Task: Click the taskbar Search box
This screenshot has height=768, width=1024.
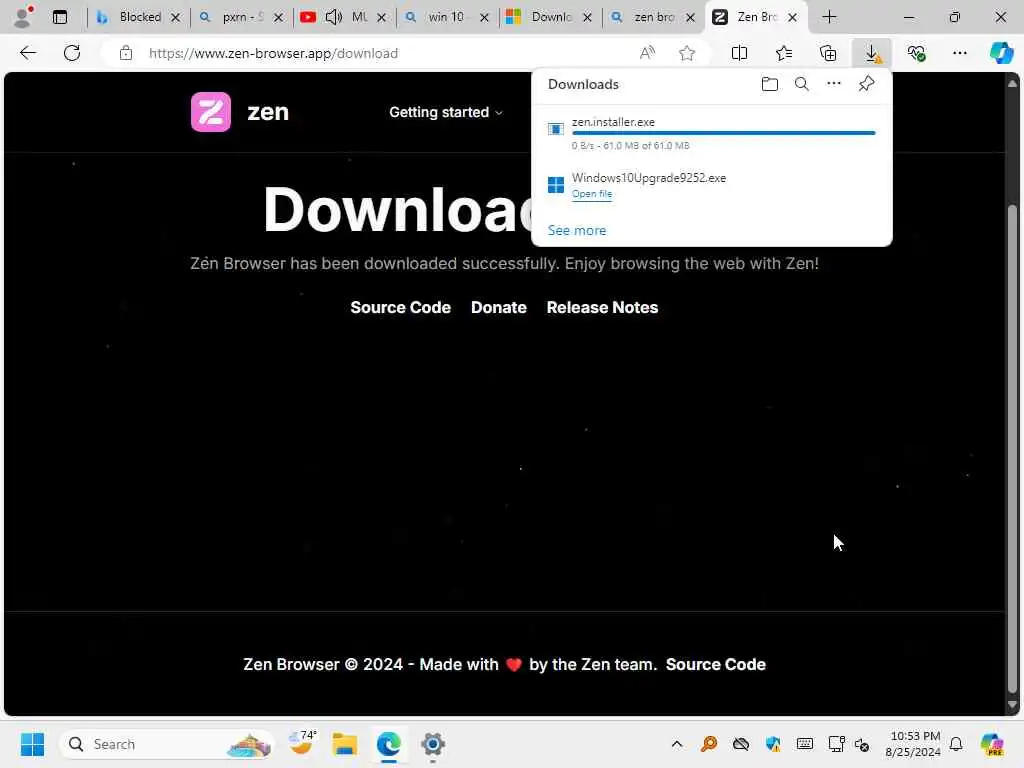Action: [x=167, y=744]
